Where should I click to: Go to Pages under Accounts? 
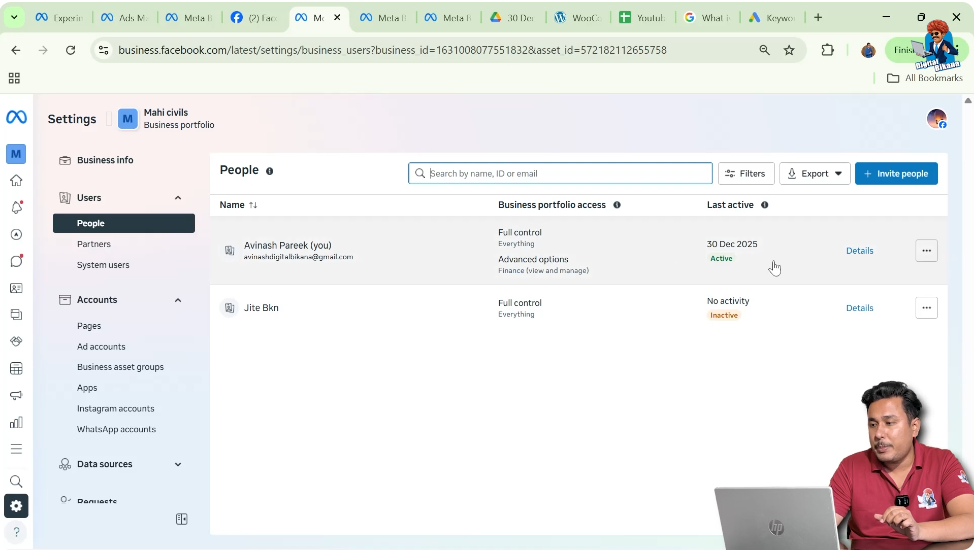(89, 326)
